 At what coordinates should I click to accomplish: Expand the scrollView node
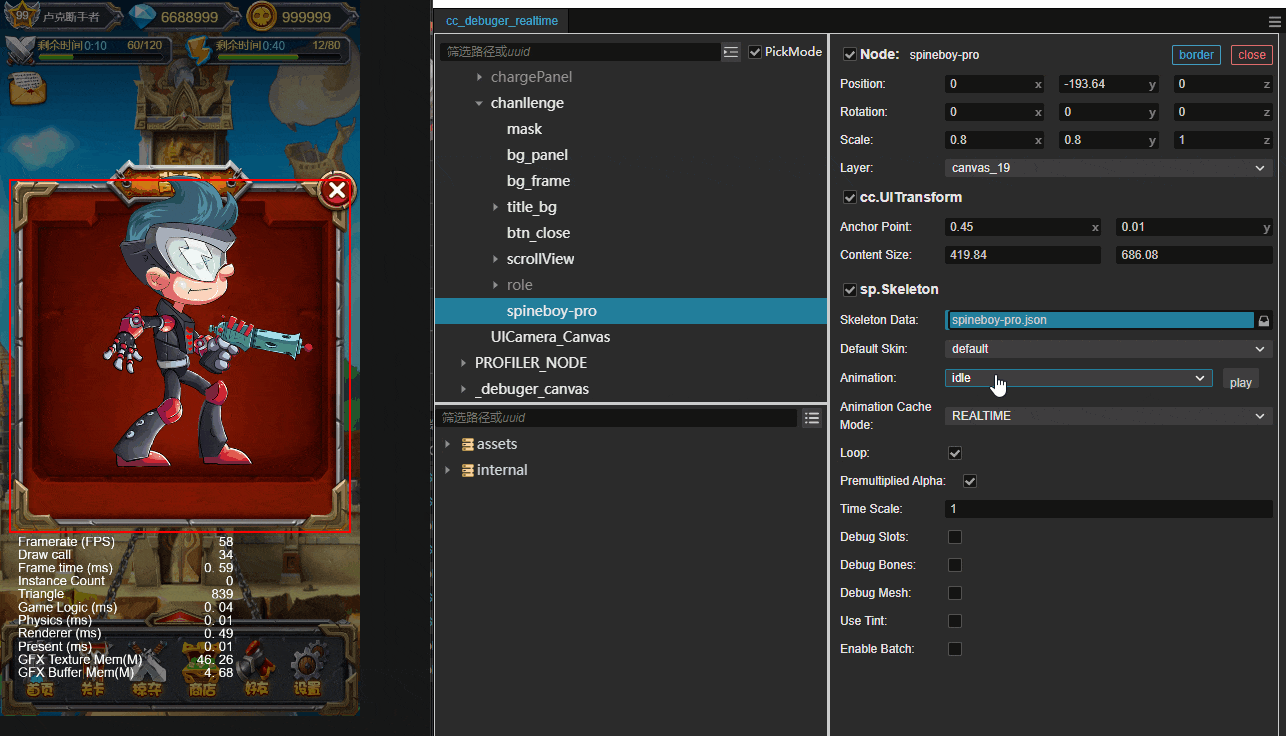coord(495,259)
